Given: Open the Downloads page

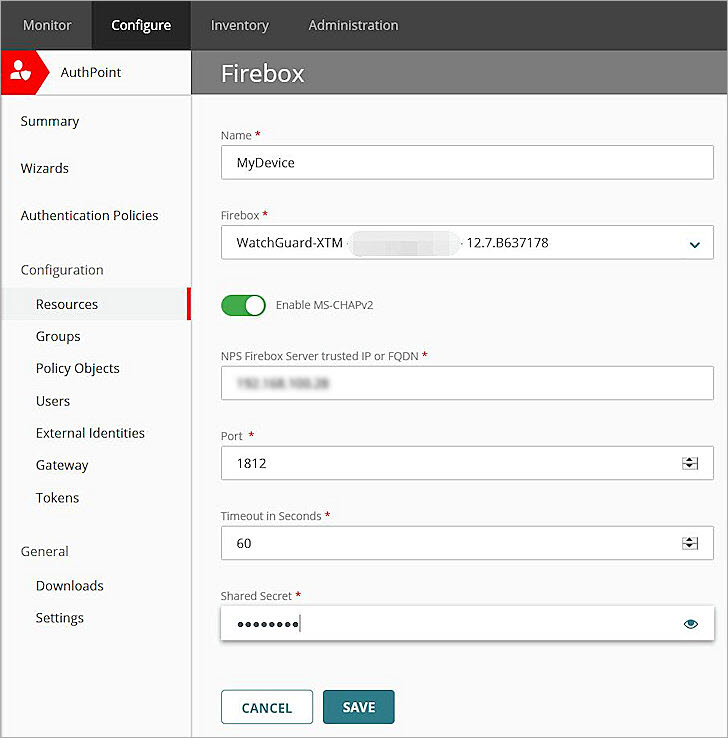Looking at the screenshot, I should [69, 585].
